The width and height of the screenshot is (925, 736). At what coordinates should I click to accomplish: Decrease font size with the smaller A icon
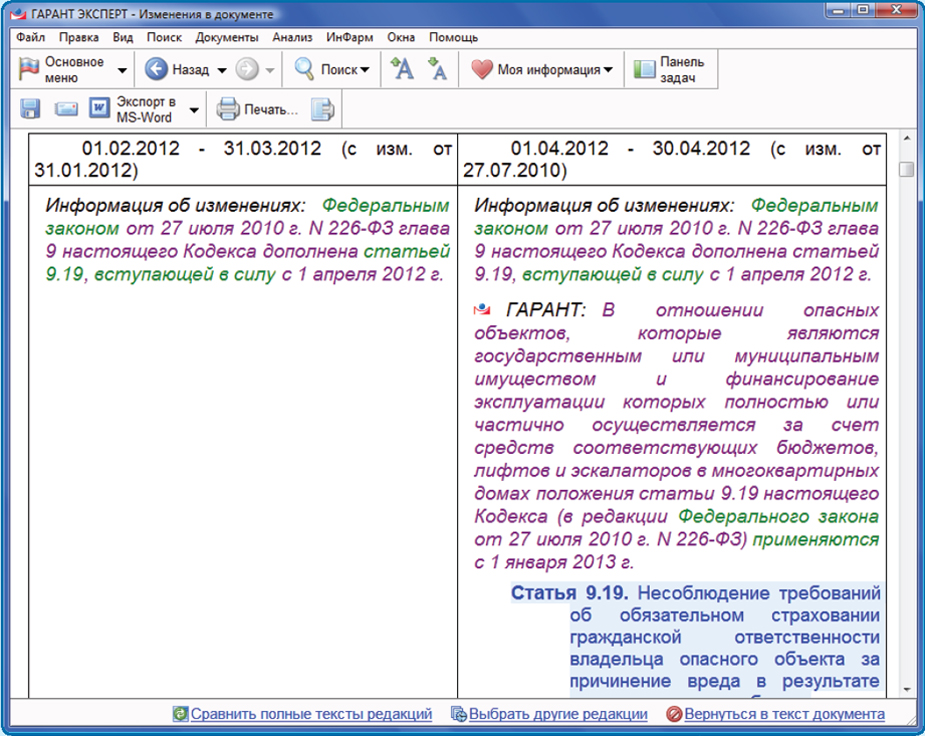[437, 70]
